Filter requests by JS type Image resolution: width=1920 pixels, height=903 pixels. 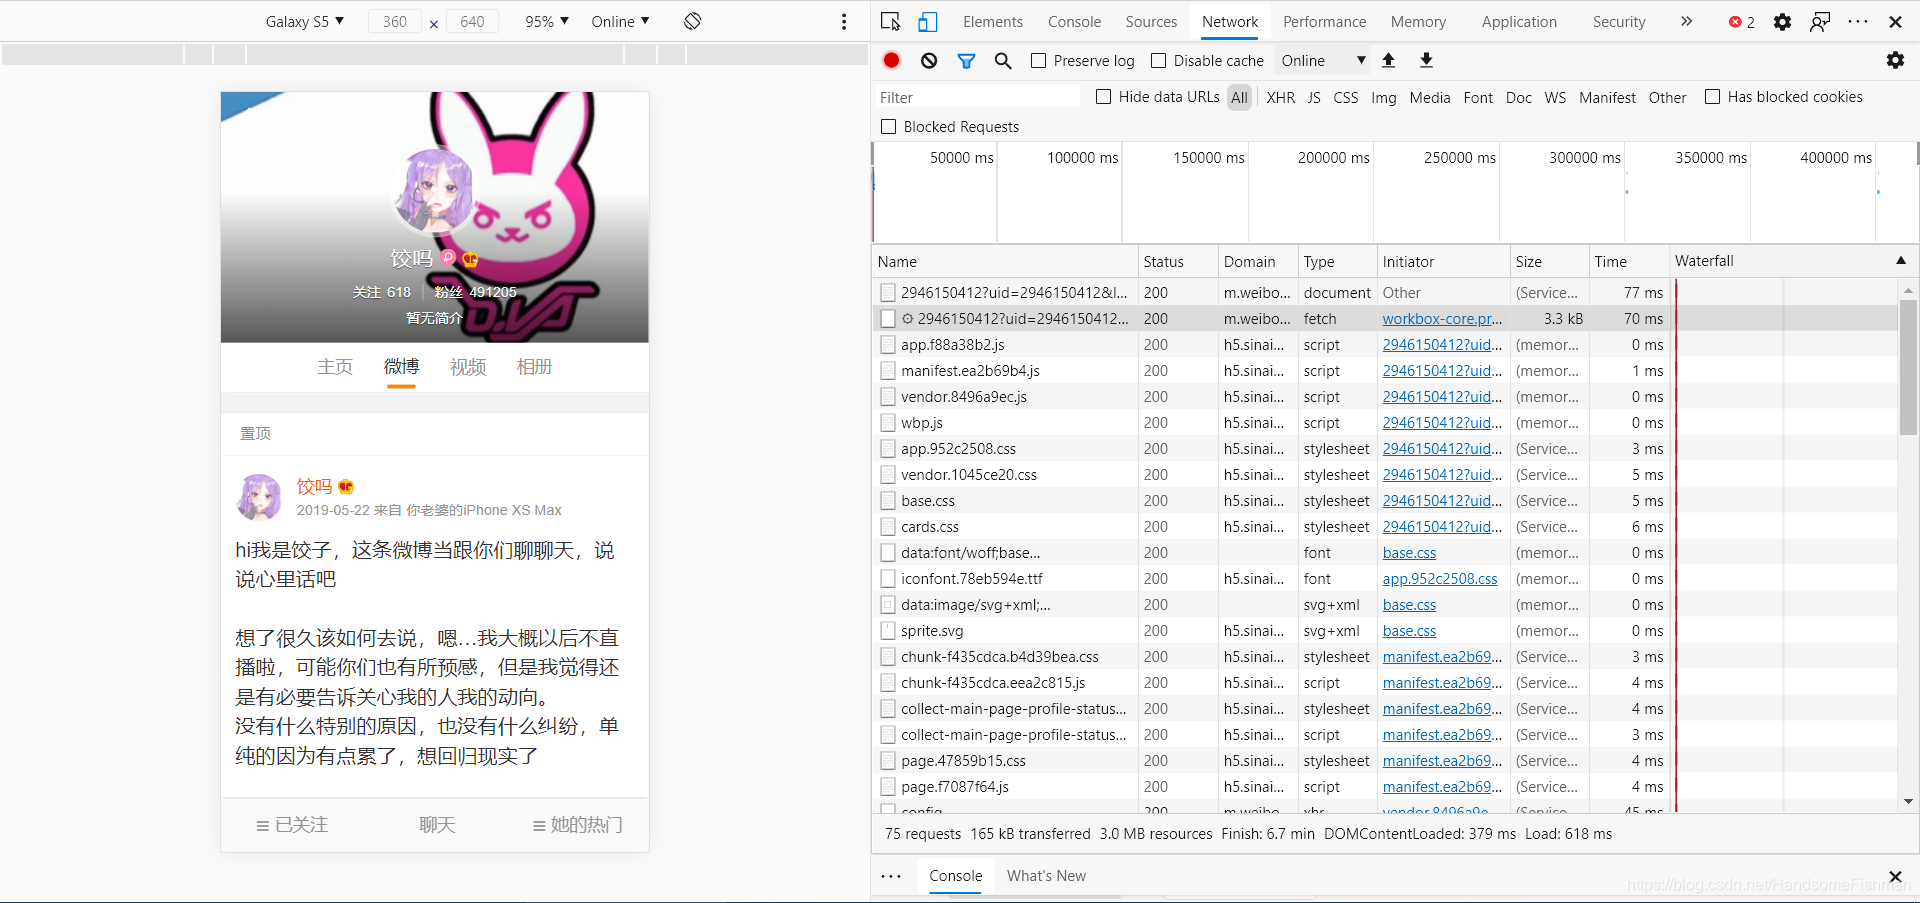(1314, 98)
